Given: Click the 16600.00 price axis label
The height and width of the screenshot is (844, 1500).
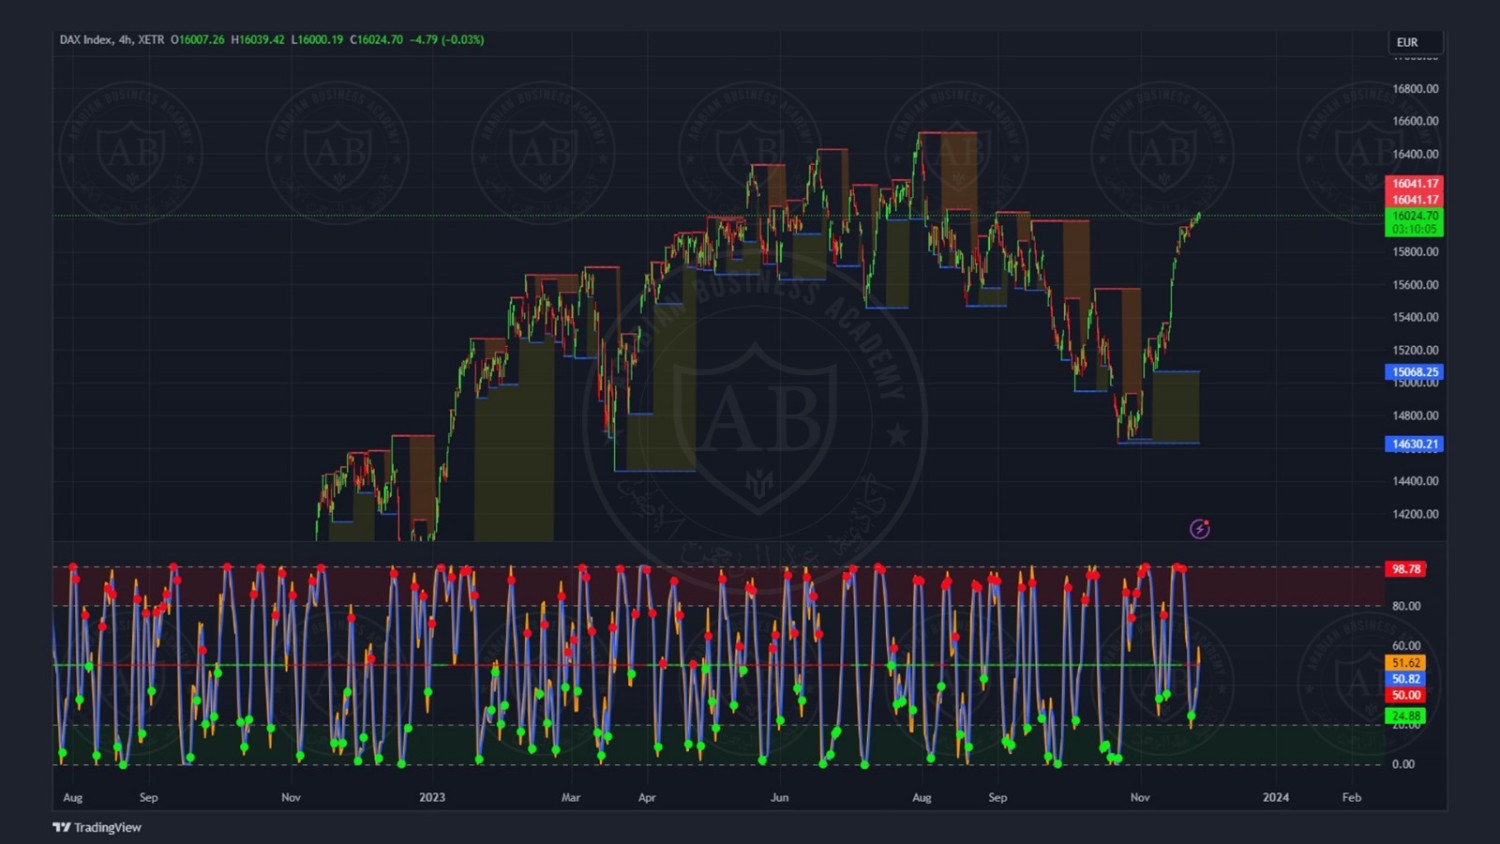Looking at the screenshot, I should (1415, 121).
